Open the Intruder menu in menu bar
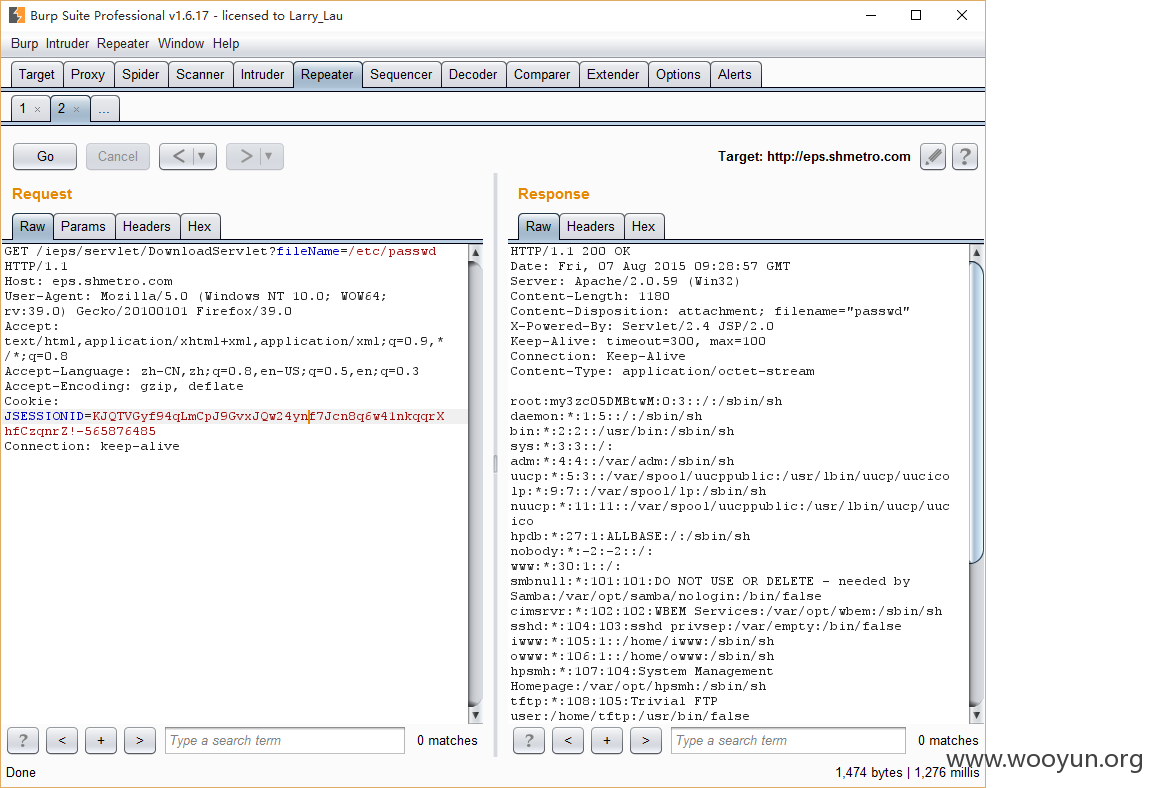 tap(67, 43)
